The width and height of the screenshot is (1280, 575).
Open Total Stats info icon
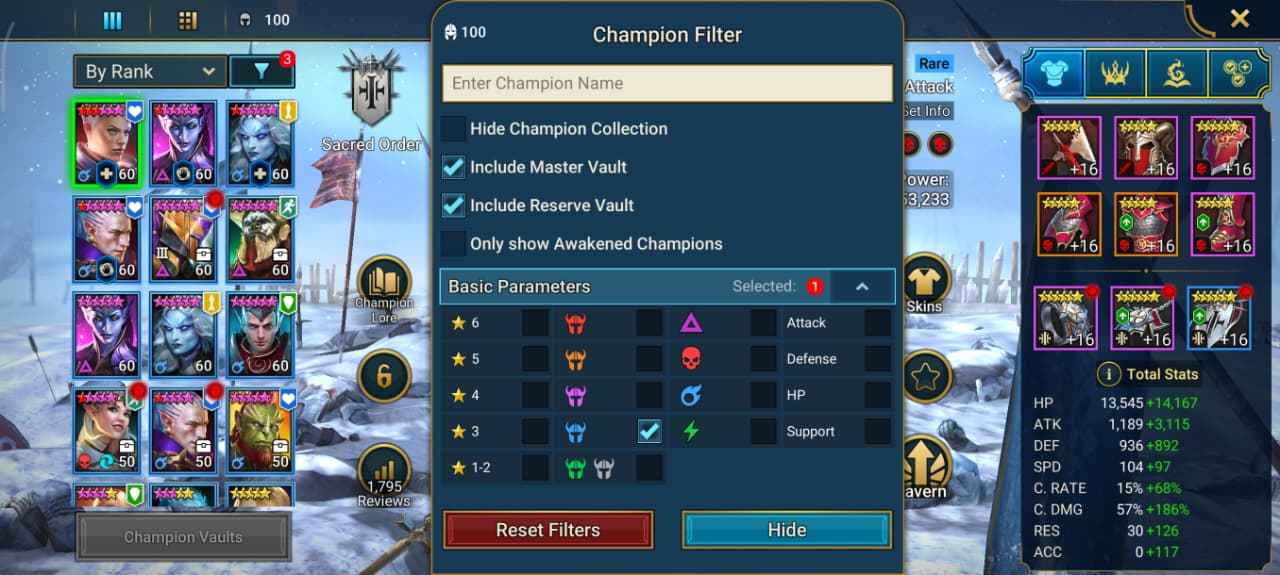(1108, 374)
